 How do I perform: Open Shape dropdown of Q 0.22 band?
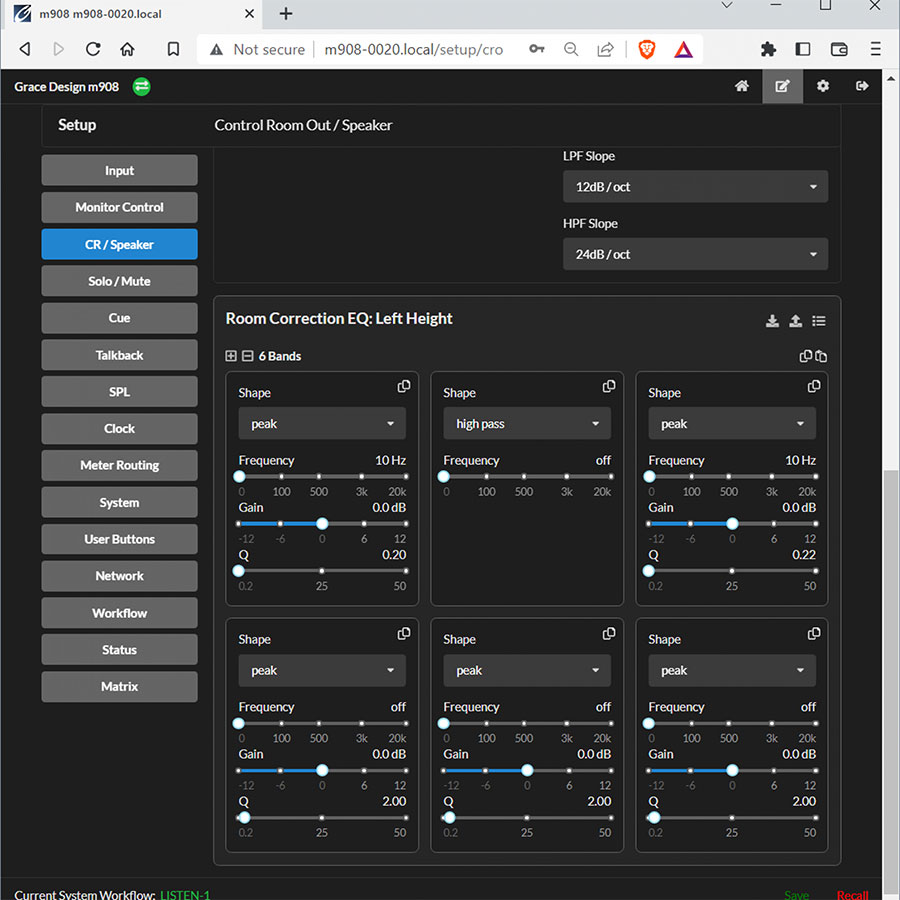coord(732,424)
